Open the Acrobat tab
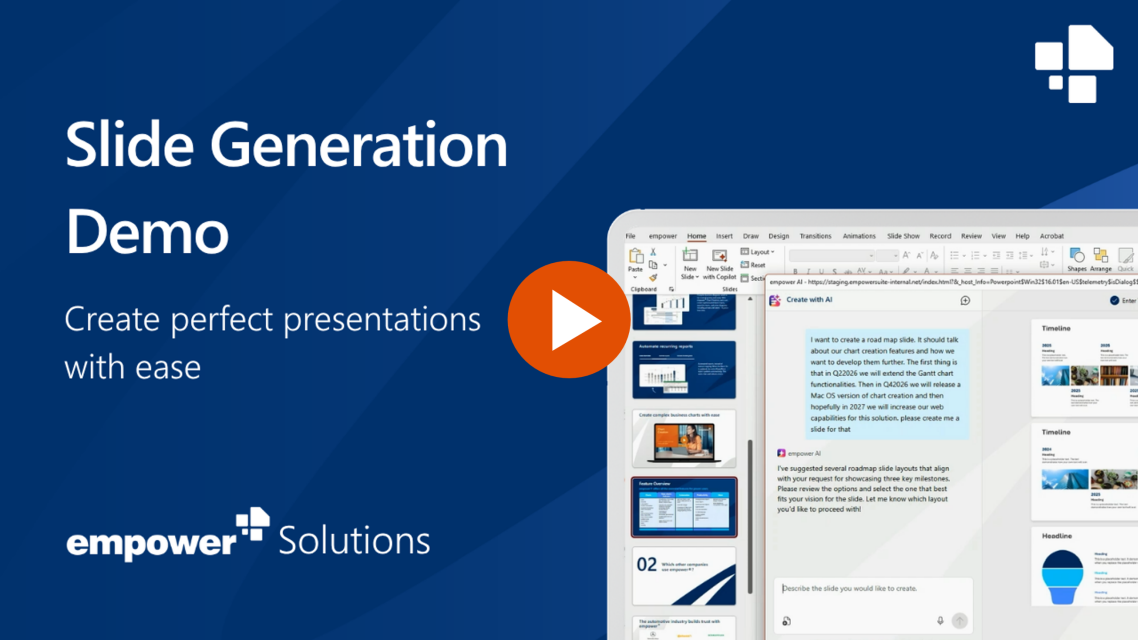1138x640 pixels. click(x=1052, y=236)
